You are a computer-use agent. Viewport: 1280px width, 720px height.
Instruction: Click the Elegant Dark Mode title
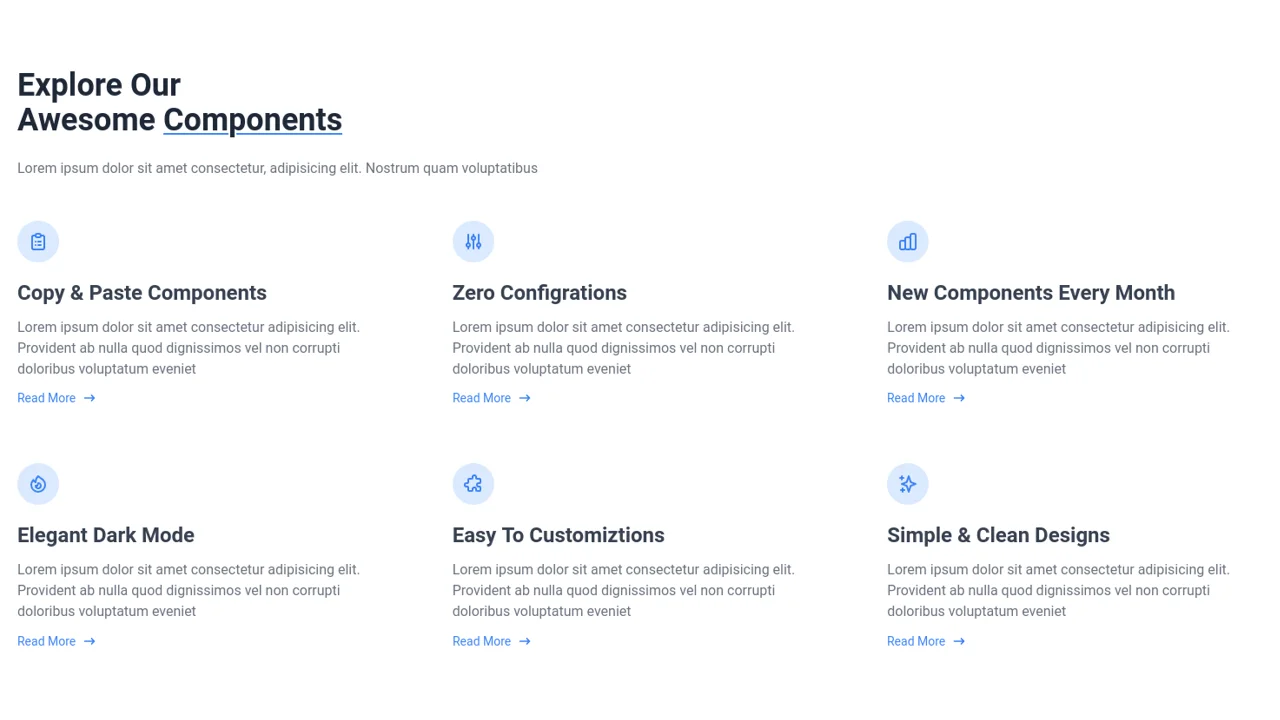pyautogui.click(x=106, y=535)
